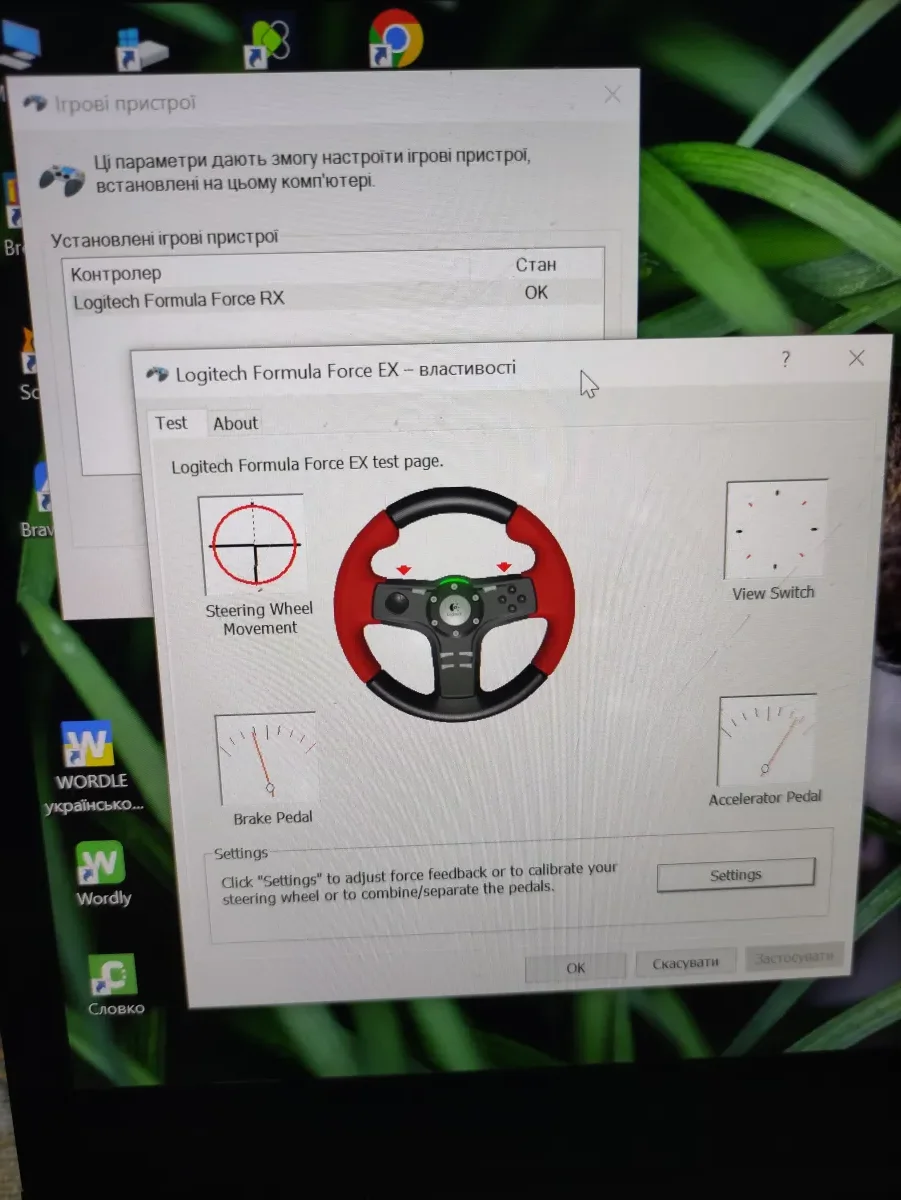
Task: Open the Settings button for force feedback
Action: [x=735, y=875]
